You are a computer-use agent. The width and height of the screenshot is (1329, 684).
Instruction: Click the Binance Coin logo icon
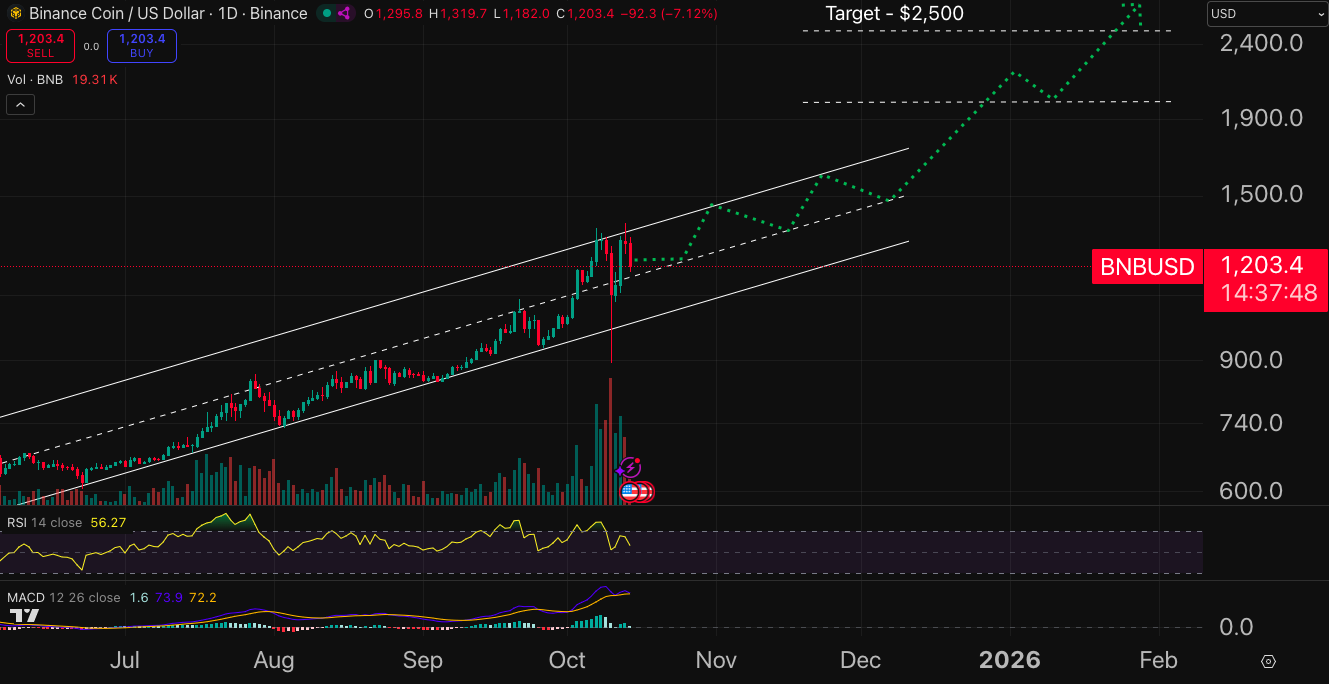(14, 13)
